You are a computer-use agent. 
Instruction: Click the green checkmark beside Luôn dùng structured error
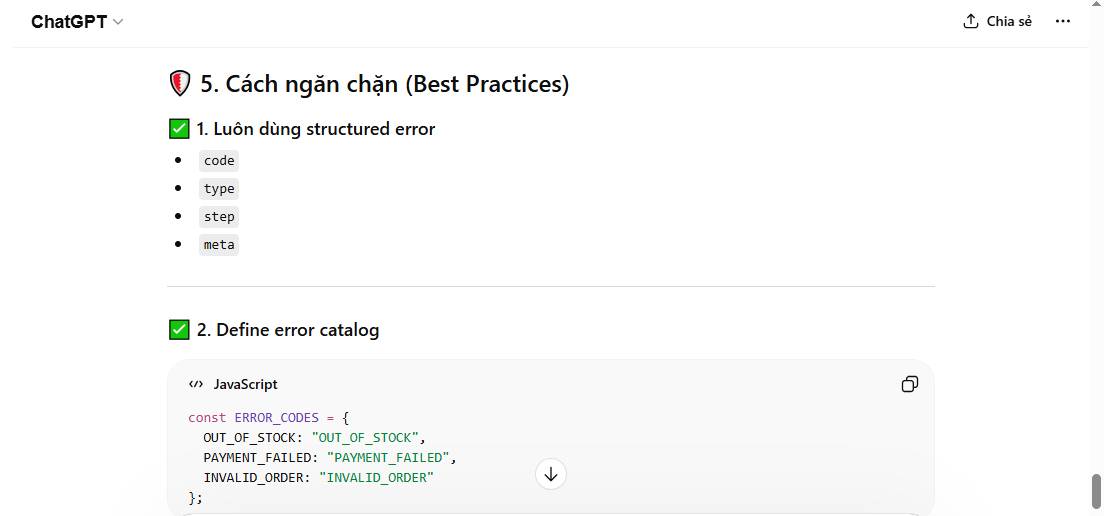tap(179, 129)
